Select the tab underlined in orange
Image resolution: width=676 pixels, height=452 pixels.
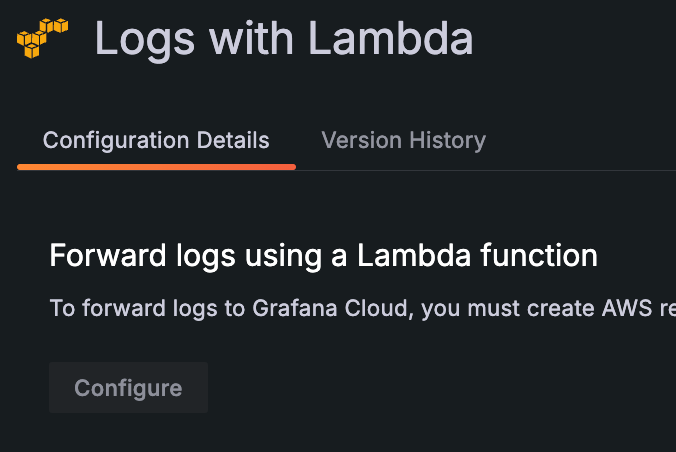pos(156,140)
